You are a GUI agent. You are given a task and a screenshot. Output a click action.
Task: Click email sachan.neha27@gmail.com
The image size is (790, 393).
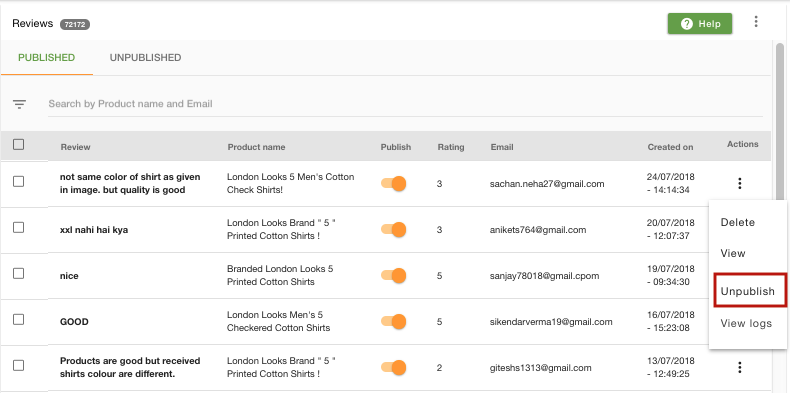pos(547,184)
